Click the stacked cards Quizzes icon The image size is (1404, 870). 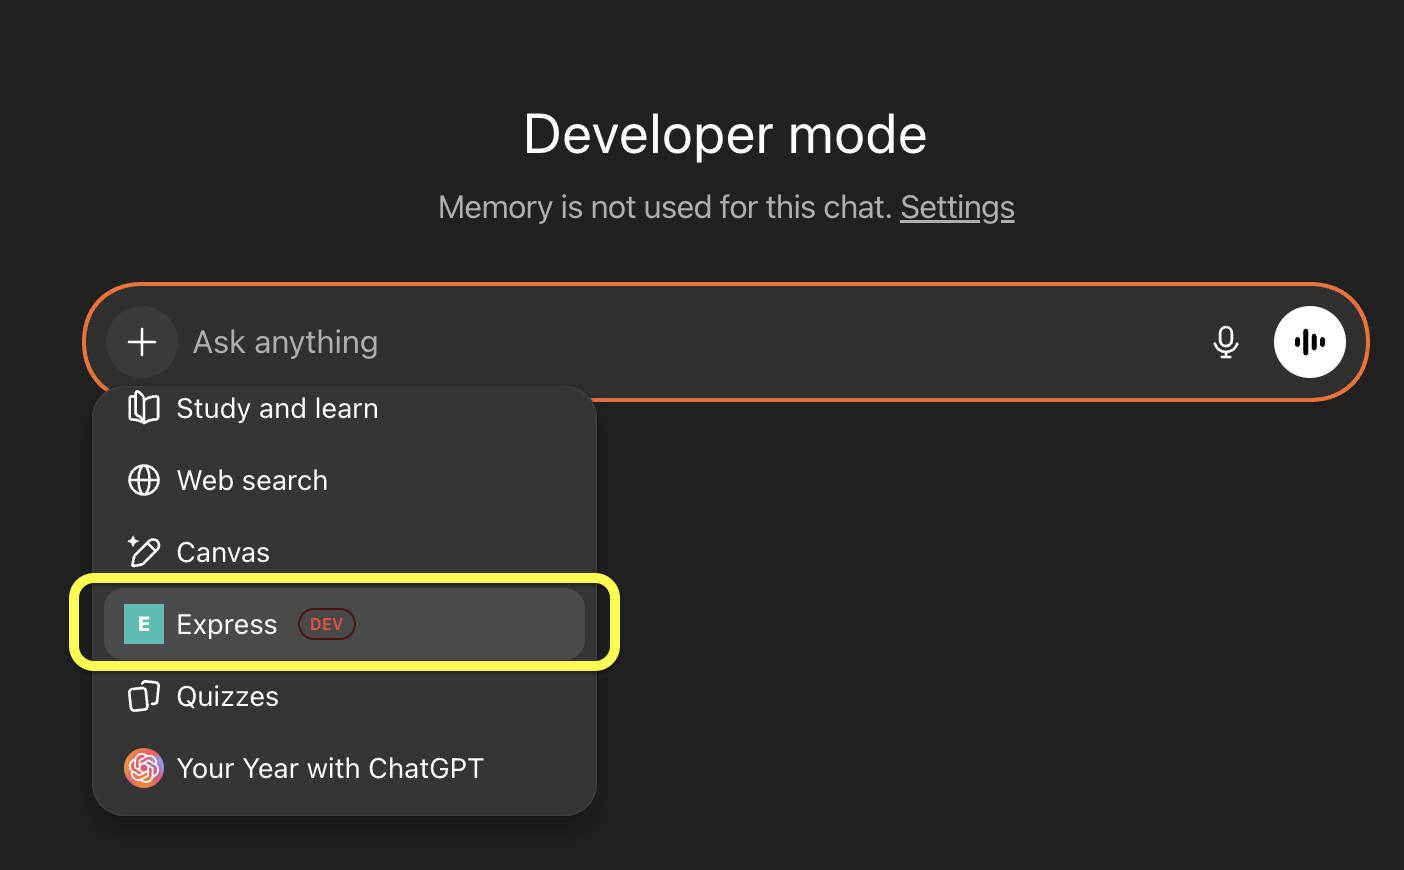pos(144,696)
